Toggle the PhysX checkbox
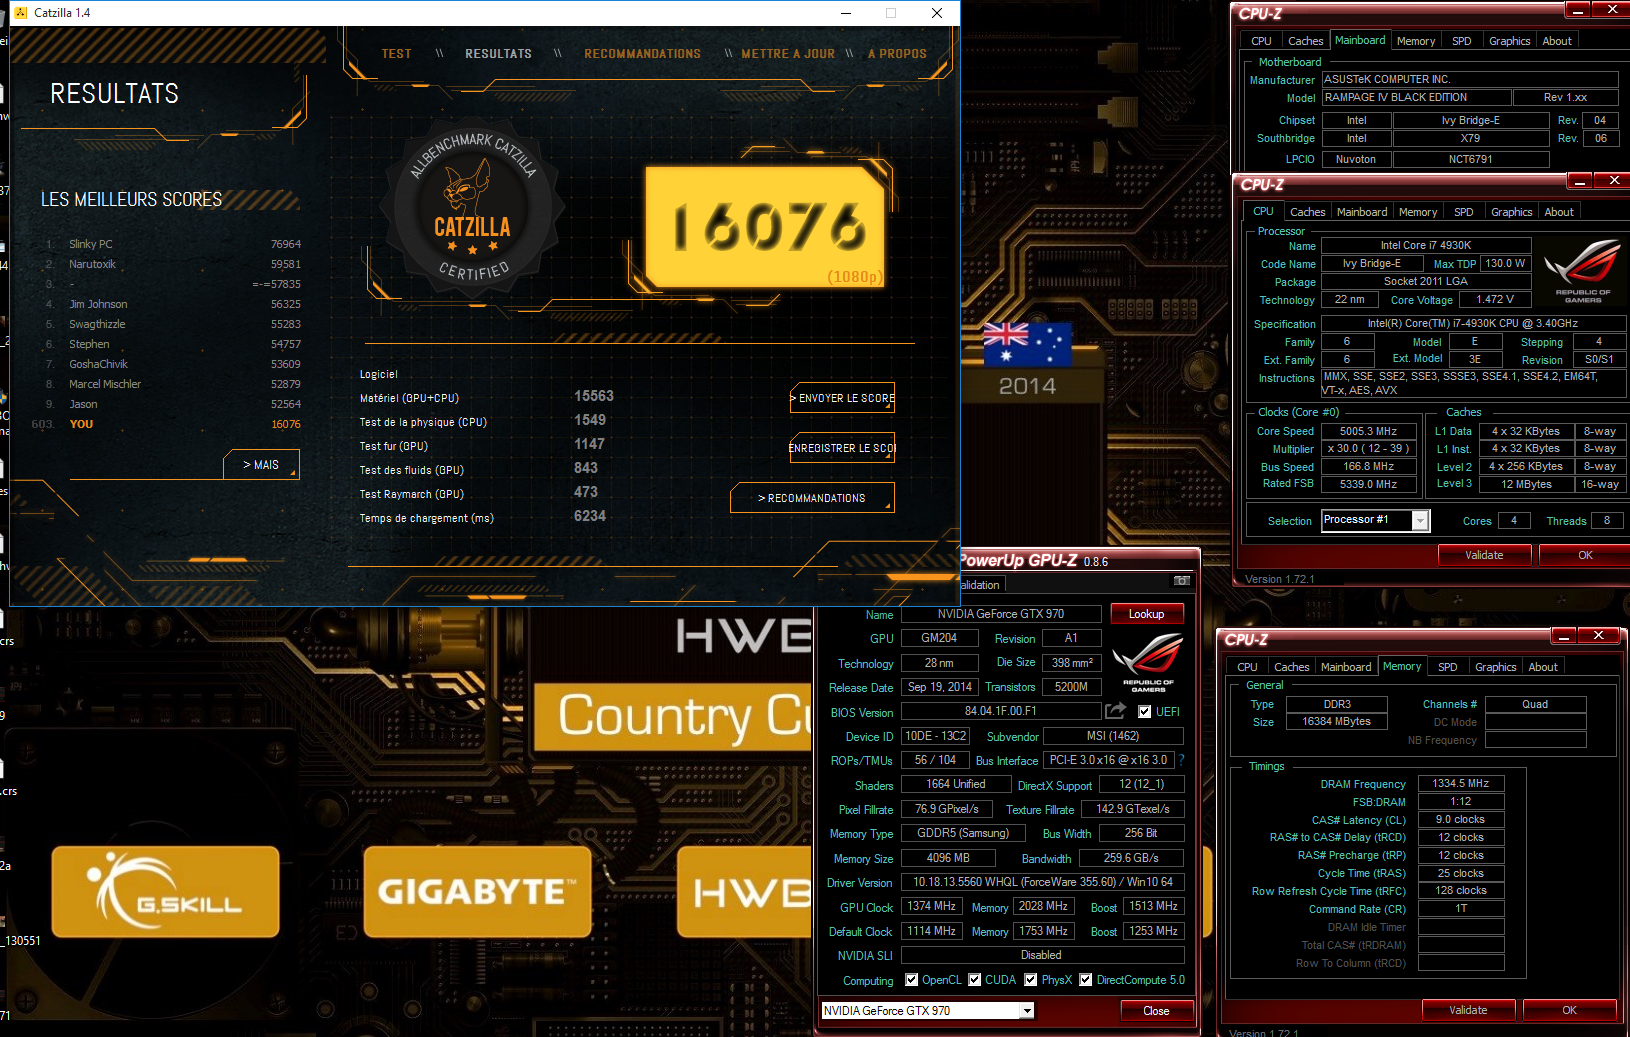Screen dimensions: 1630x1037 pyautogui.click(x=1031, y=980)
